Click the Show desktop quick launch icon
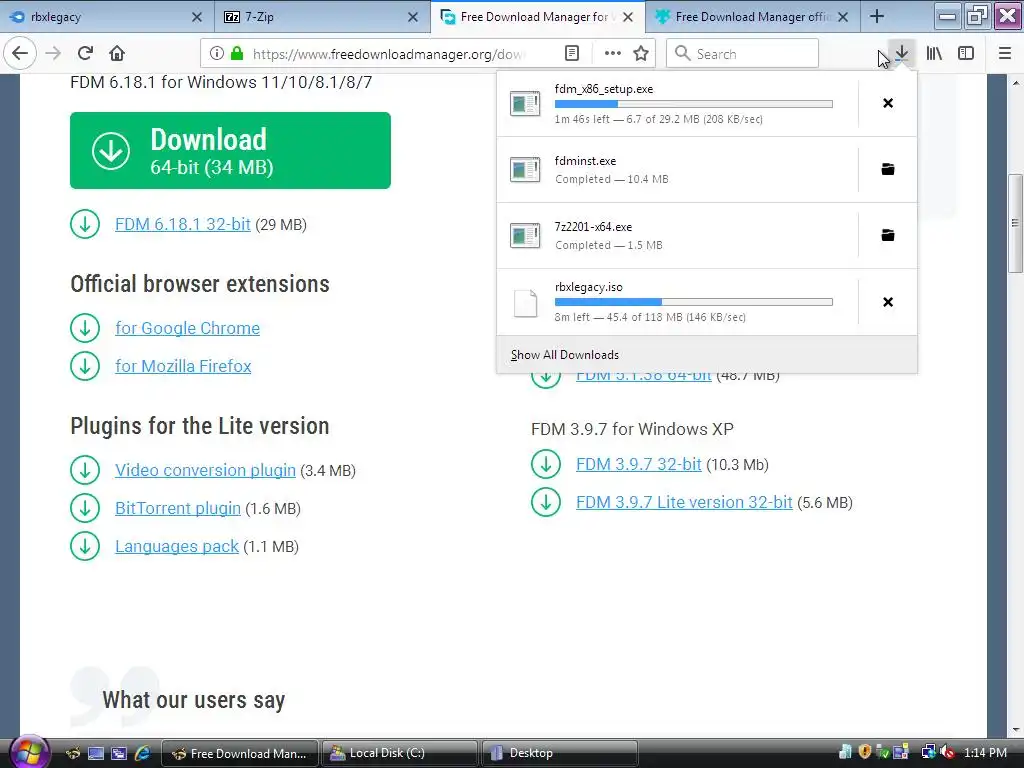The height and width of the screenshot is (768, 1024). (x=96, y=753)
